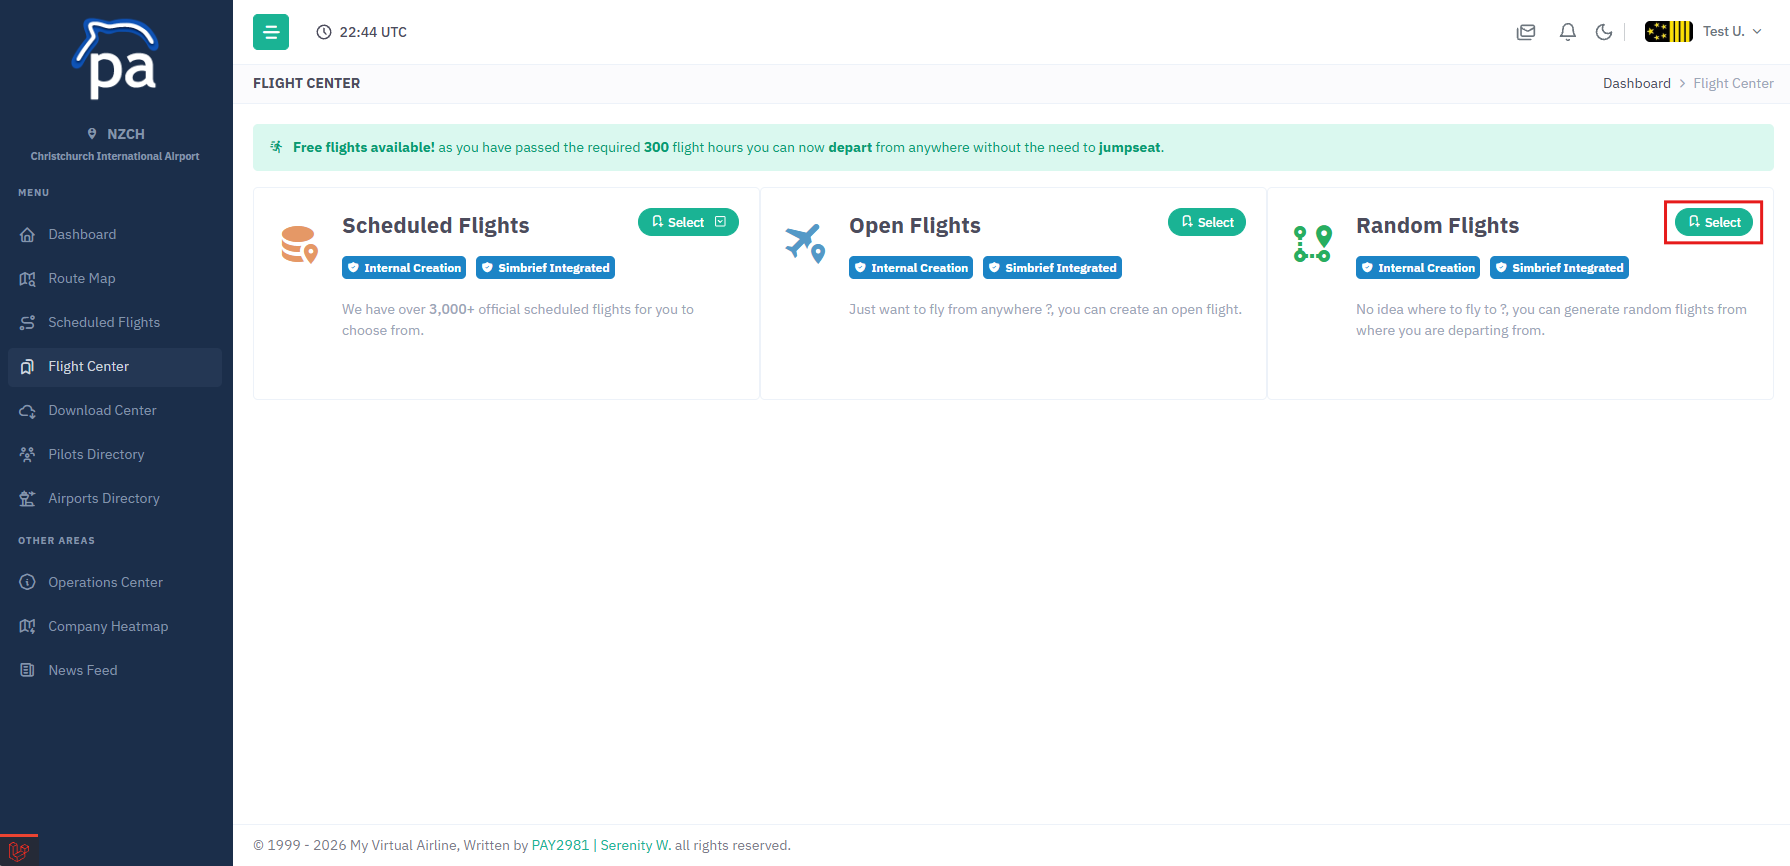Click the Dashboard breadcrumb link

point(1636,84)
